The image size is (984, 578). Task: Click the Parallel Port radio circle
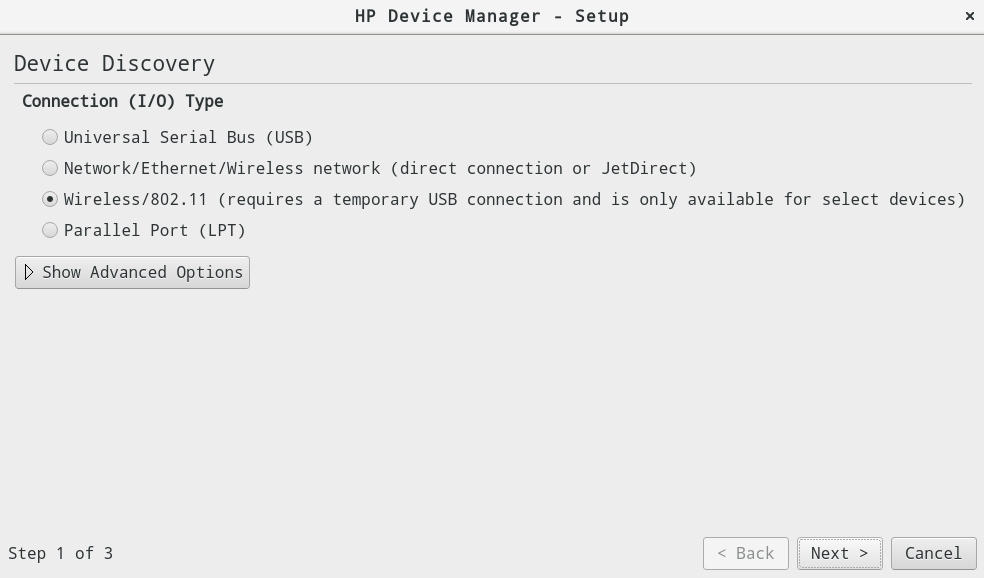coord(50,230)
